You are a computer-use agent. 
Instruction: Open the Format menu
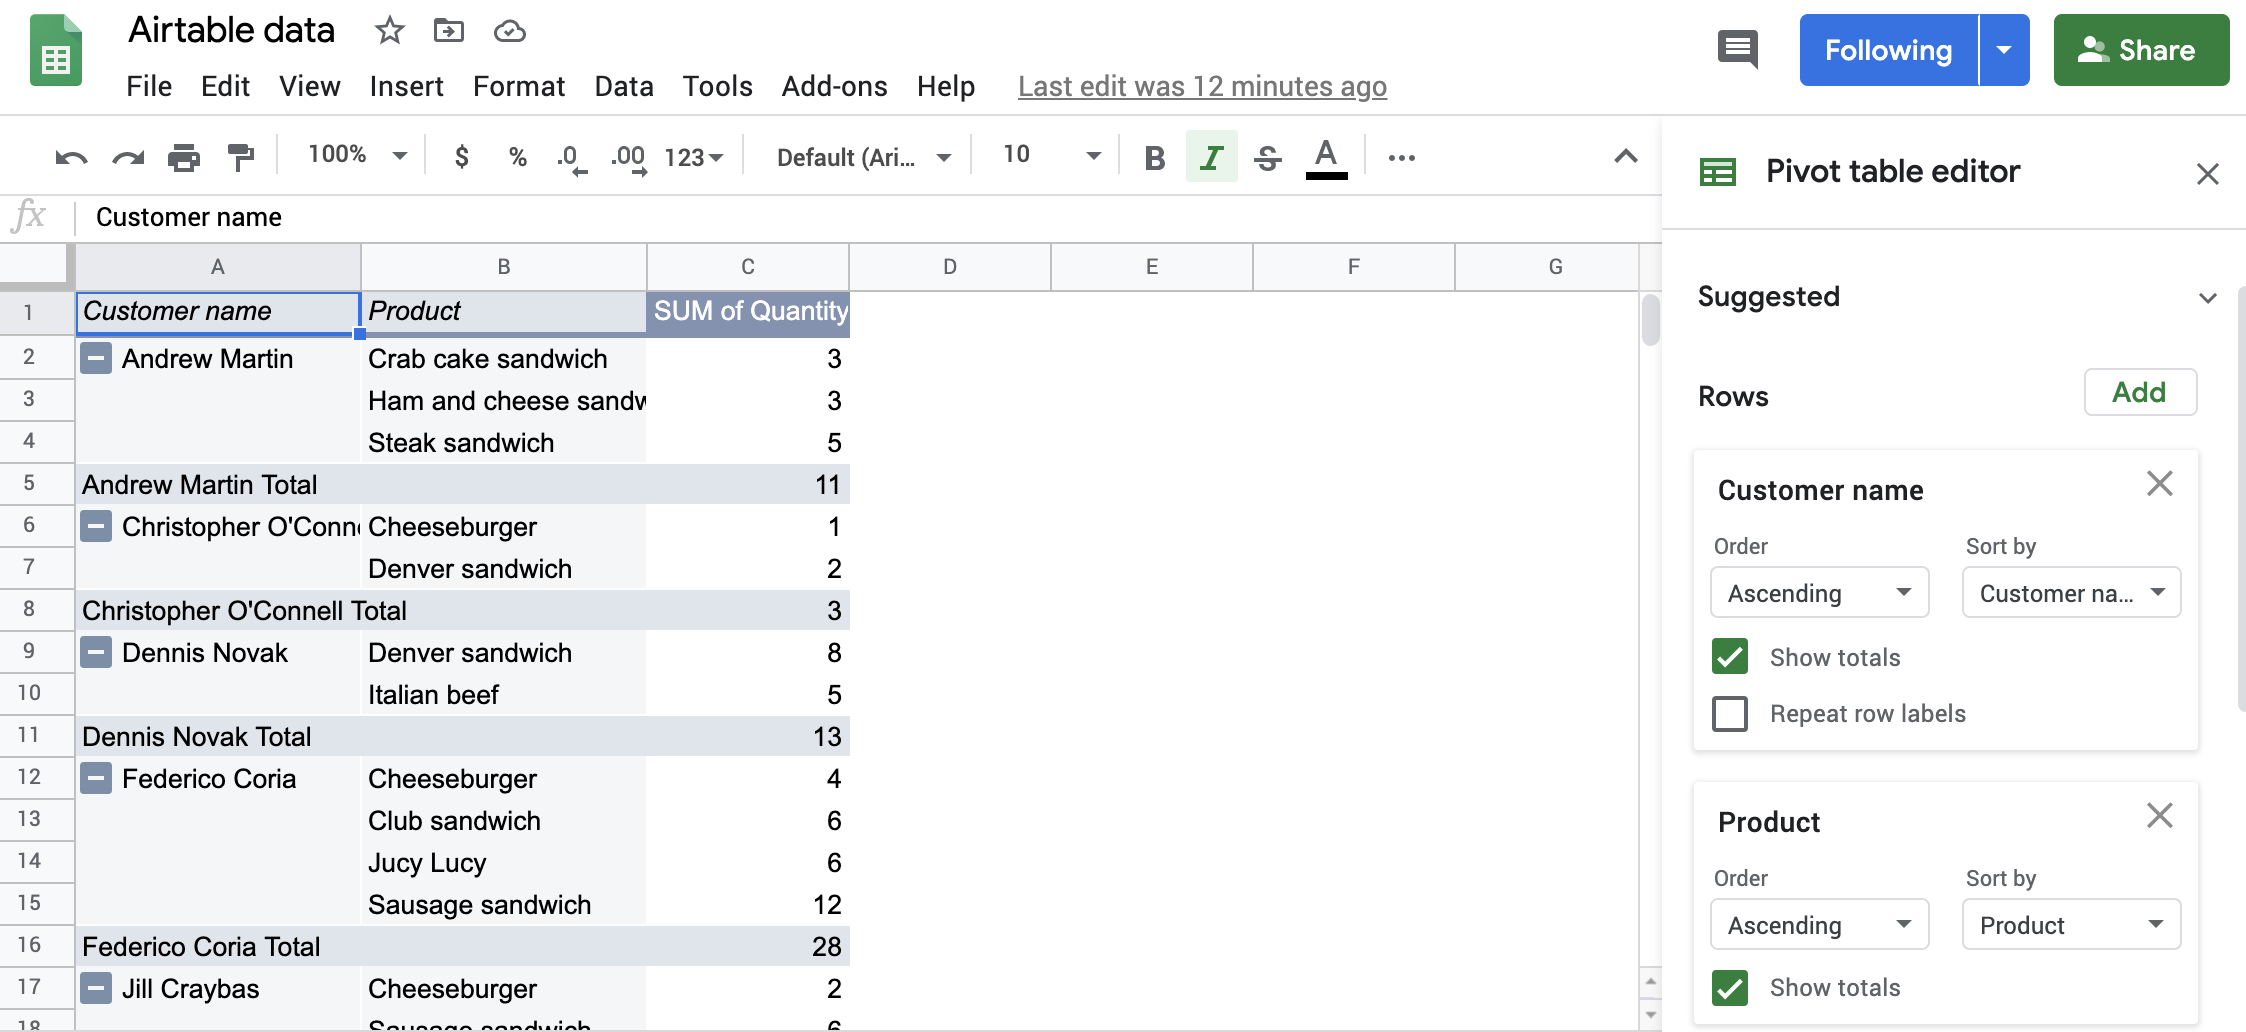519,86
